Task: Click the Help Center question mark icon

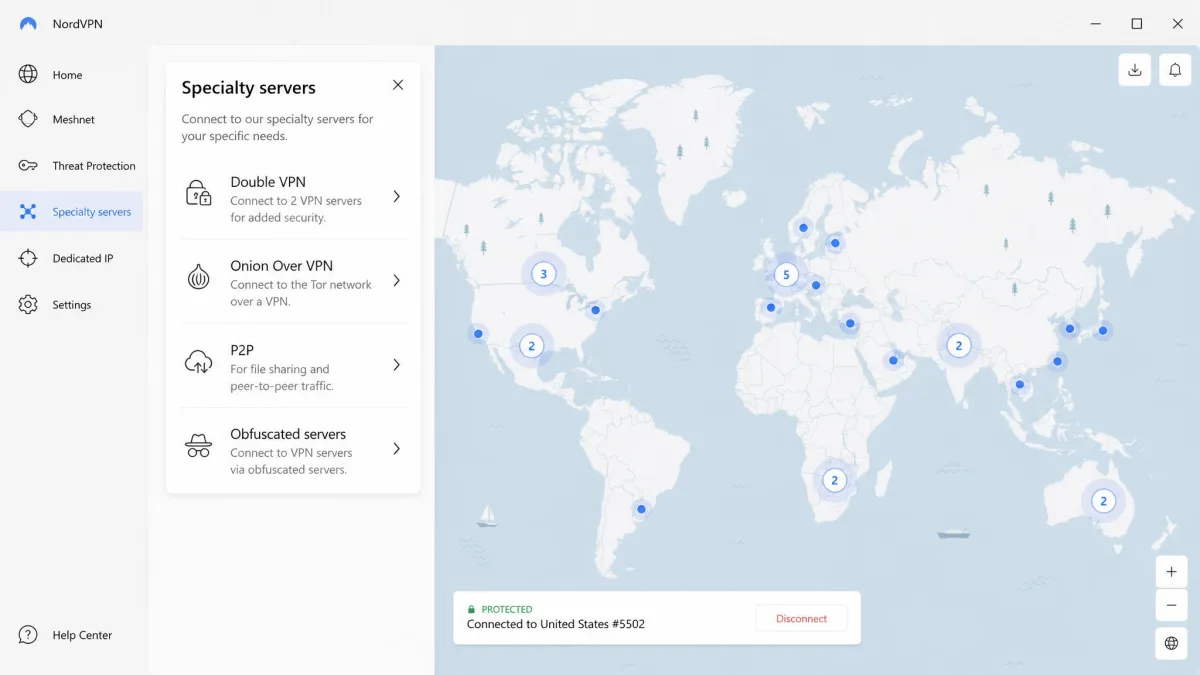Action: [28, 635]
